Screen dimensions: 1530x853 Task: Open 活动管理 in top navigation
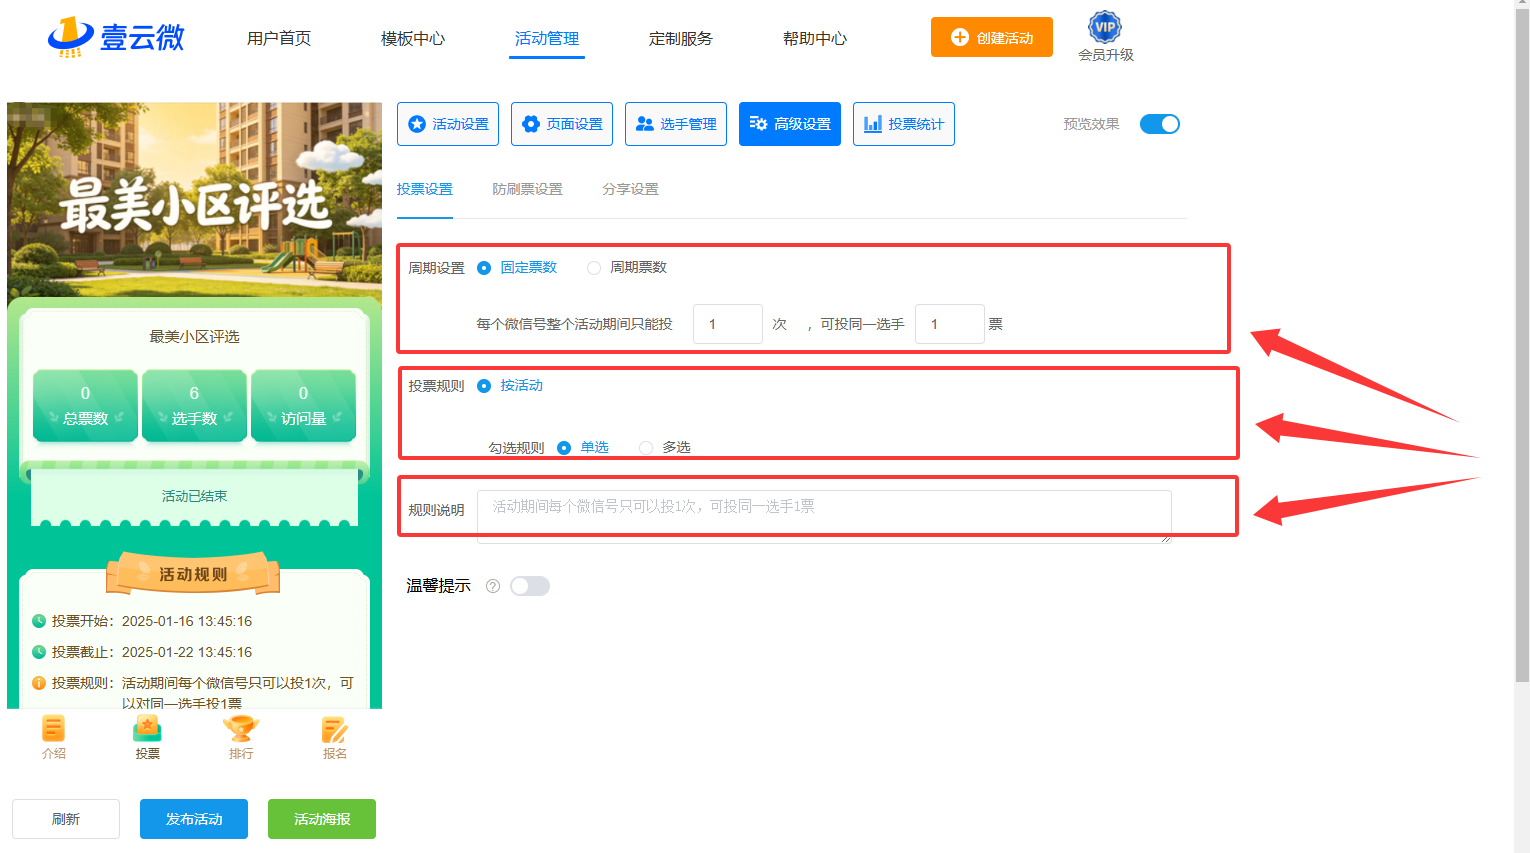pos(547,38)
